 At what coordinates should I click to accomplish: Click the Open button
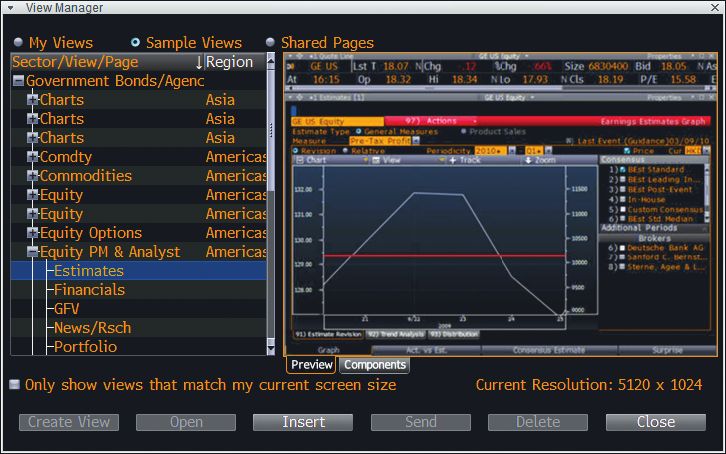point(186,422)
